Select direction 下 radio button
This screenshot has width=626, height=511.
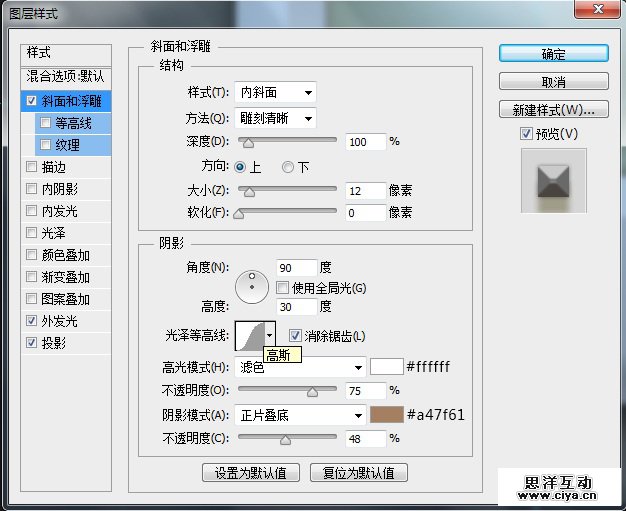288,166
